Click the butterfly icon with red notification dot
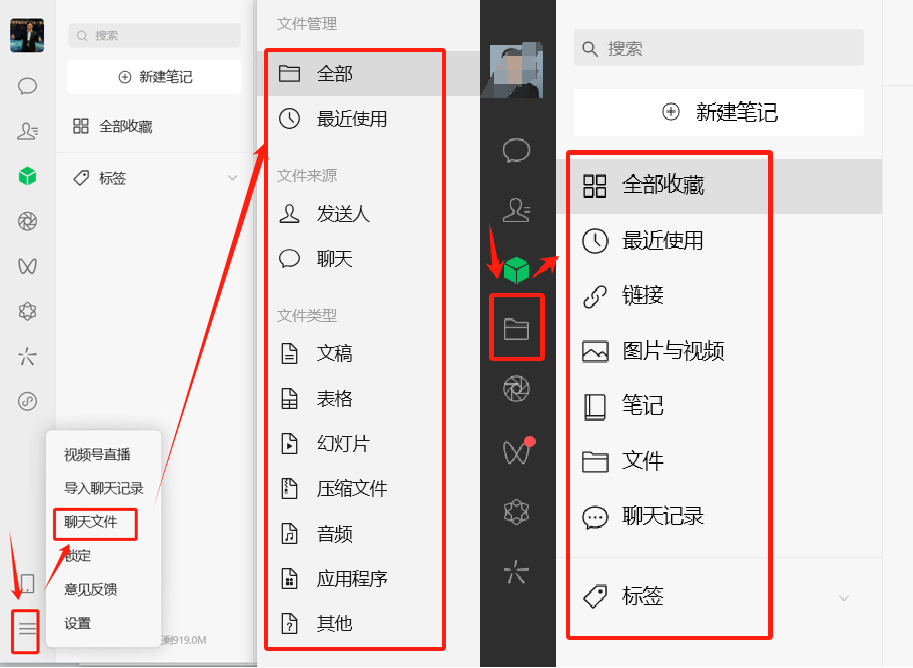 [517, 451]
